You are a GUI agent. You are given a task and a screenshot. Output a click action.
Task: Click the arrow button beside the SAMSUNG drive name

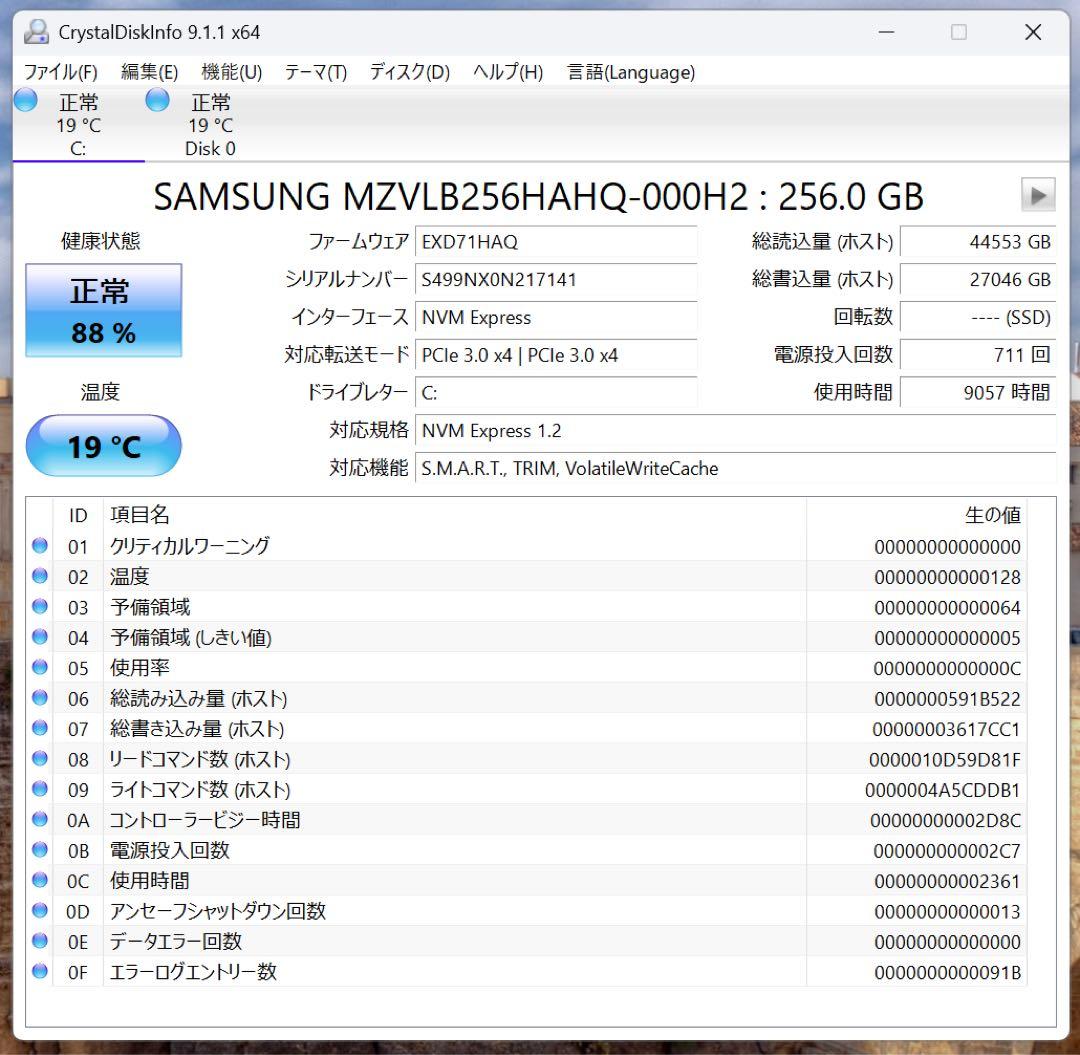[x=1038, y=194]
